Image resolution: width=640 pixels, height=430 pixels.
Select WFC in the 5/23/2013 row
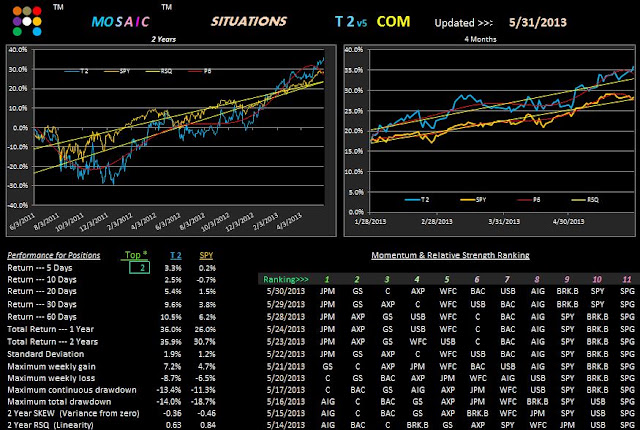[x=418, y=342]
